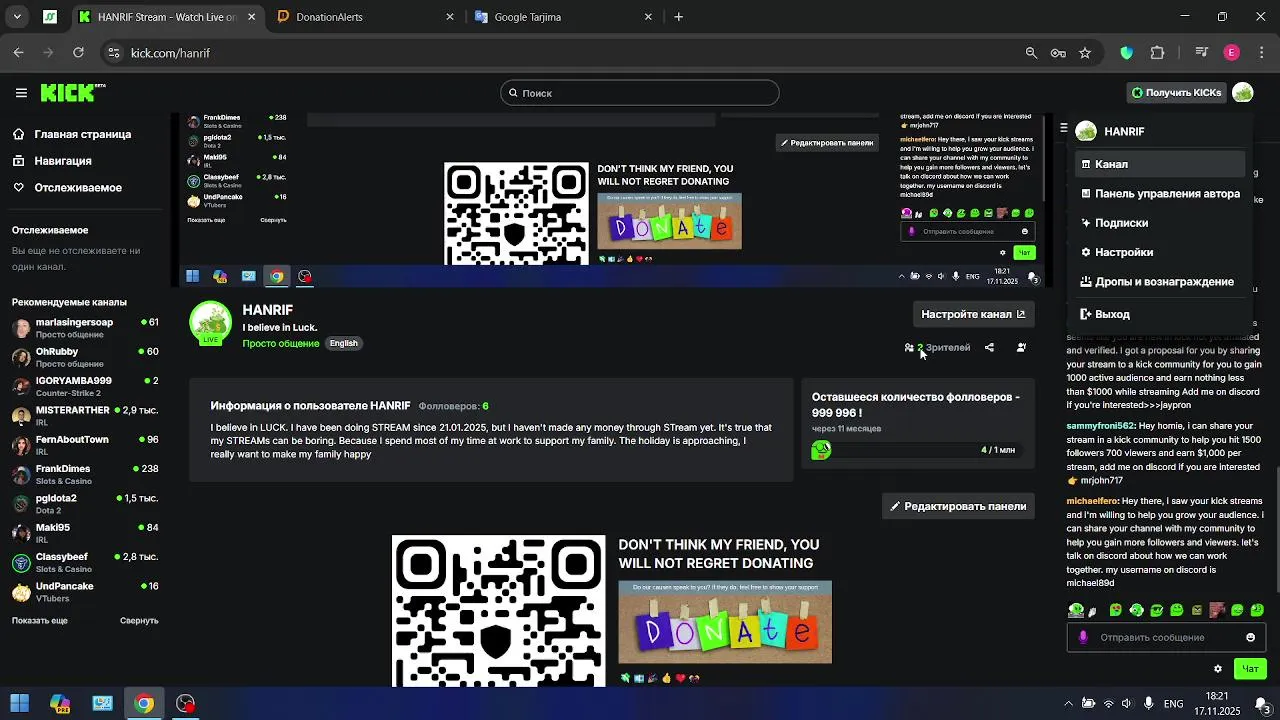Click the last green emote in emote row
The width and height of the screenshot is (1280, 720).
pyautogui.click(x=1257, y=610)
